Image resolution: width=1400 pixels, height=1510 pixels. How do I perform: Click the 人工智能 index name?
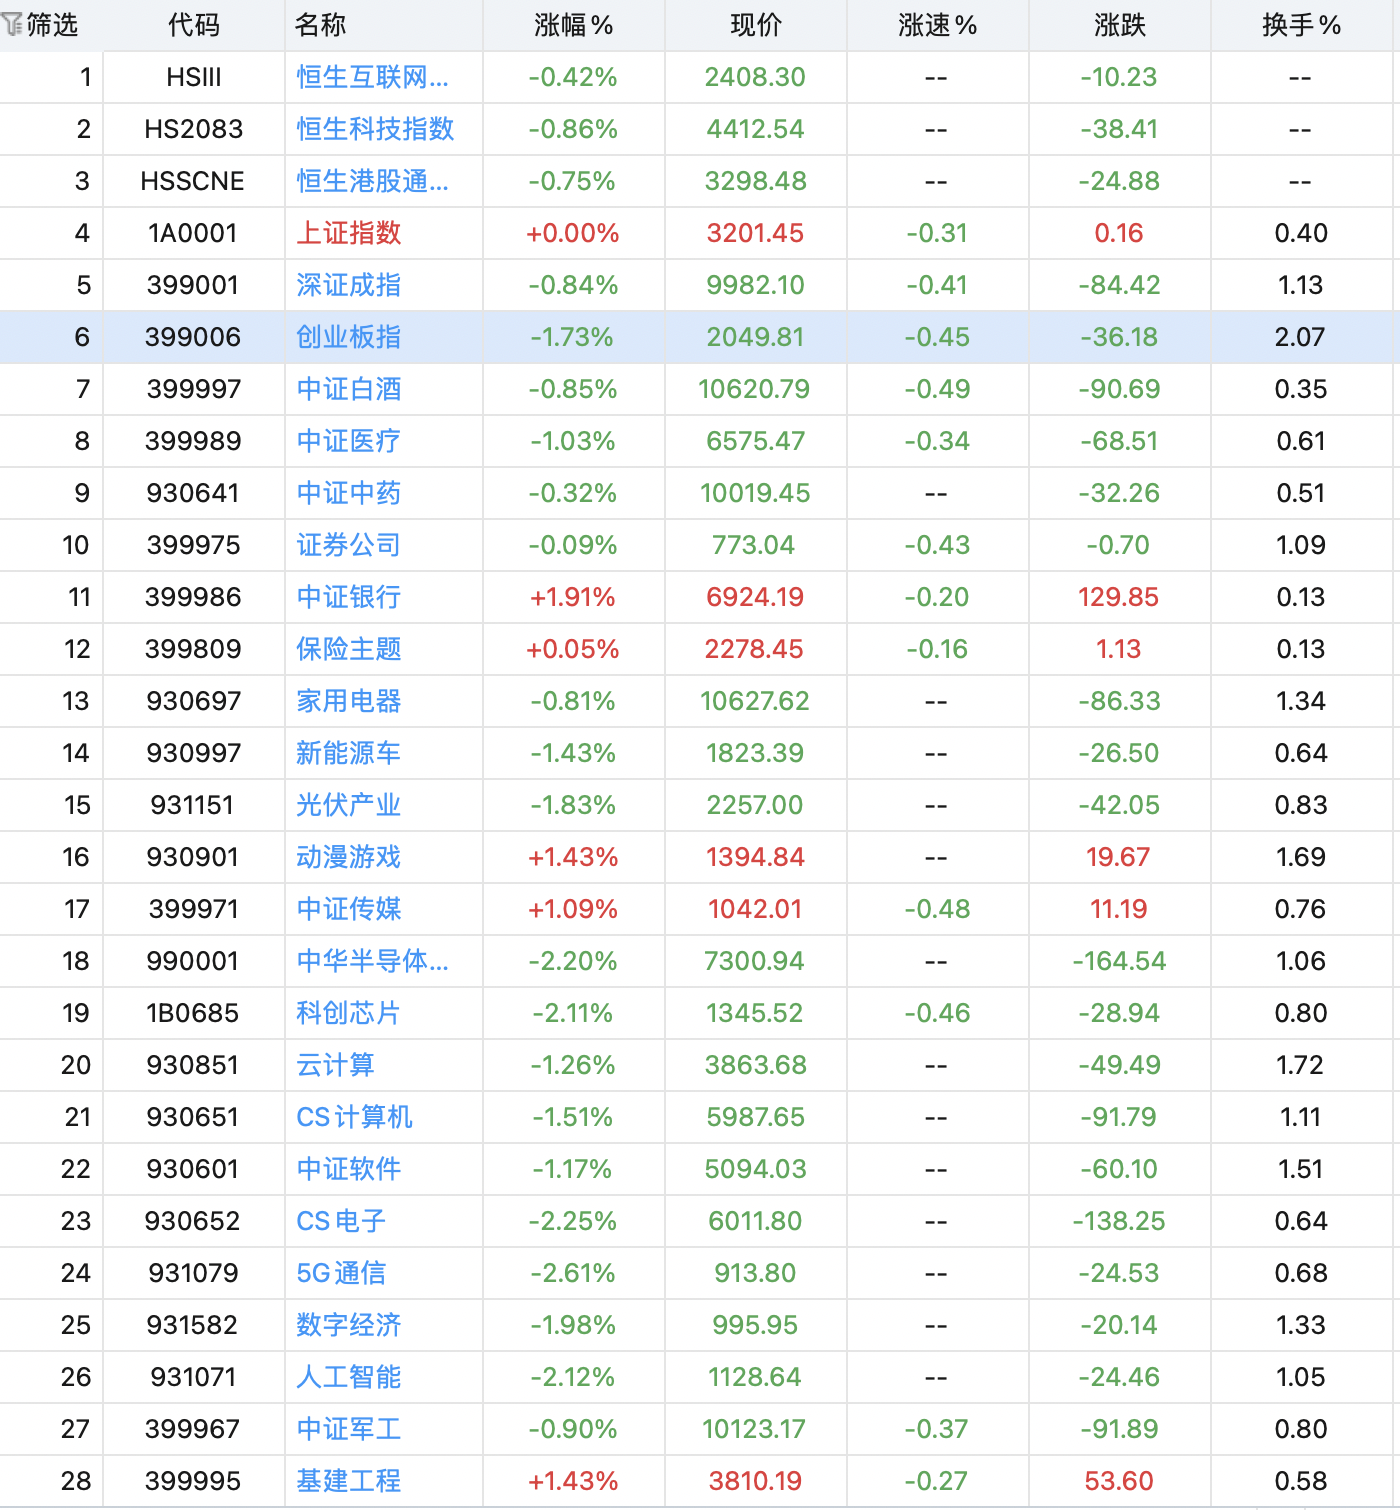[x=348, y=1377]
